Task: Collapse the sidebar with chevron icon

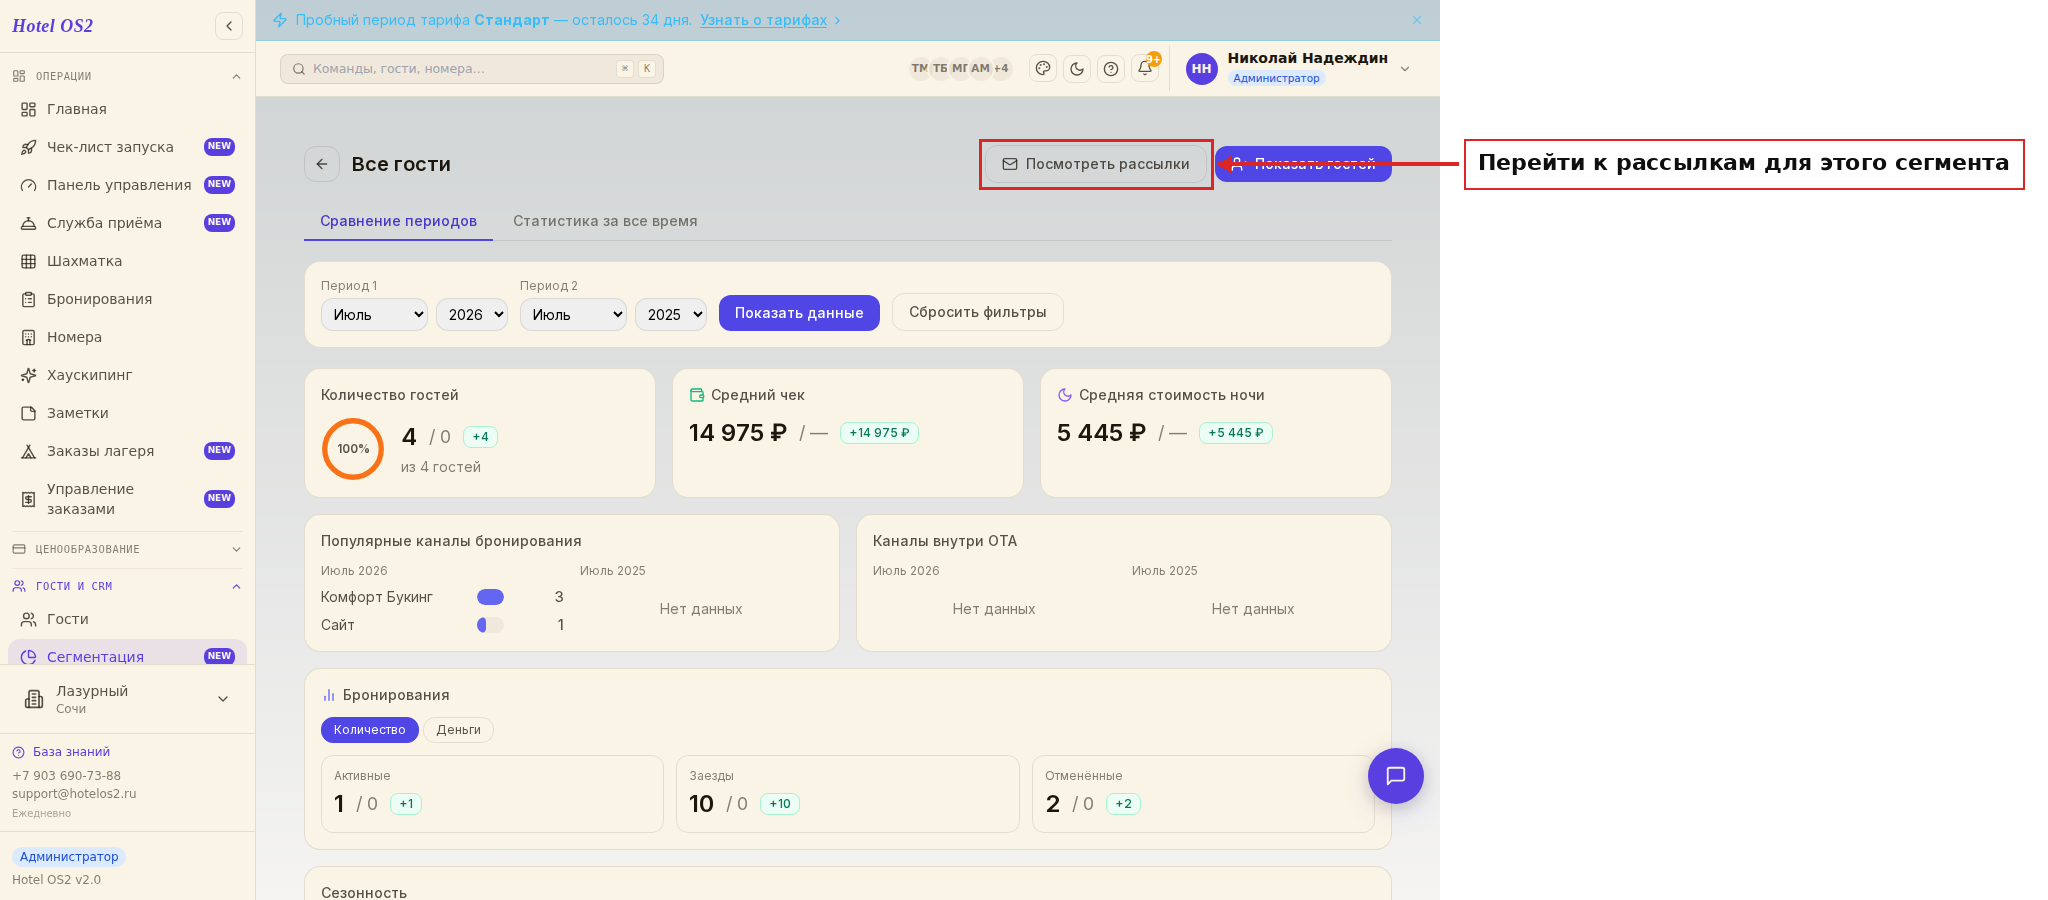Action: (x=229, y=26)
